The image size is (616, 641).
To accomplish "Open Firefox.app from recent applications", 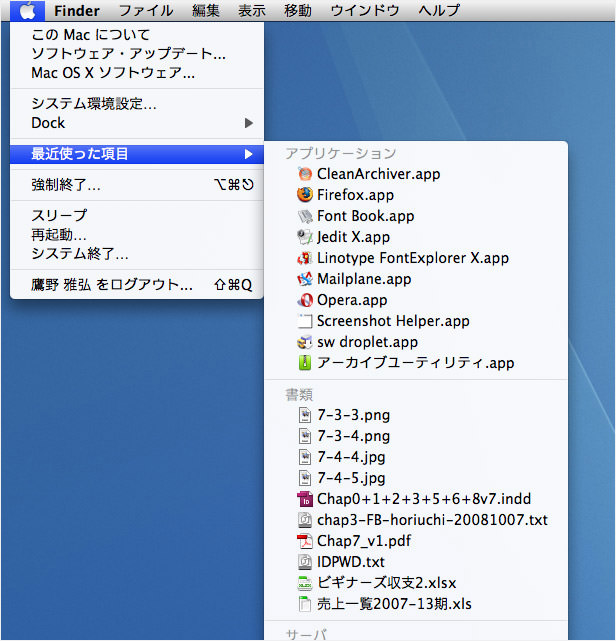I will 416,195.
